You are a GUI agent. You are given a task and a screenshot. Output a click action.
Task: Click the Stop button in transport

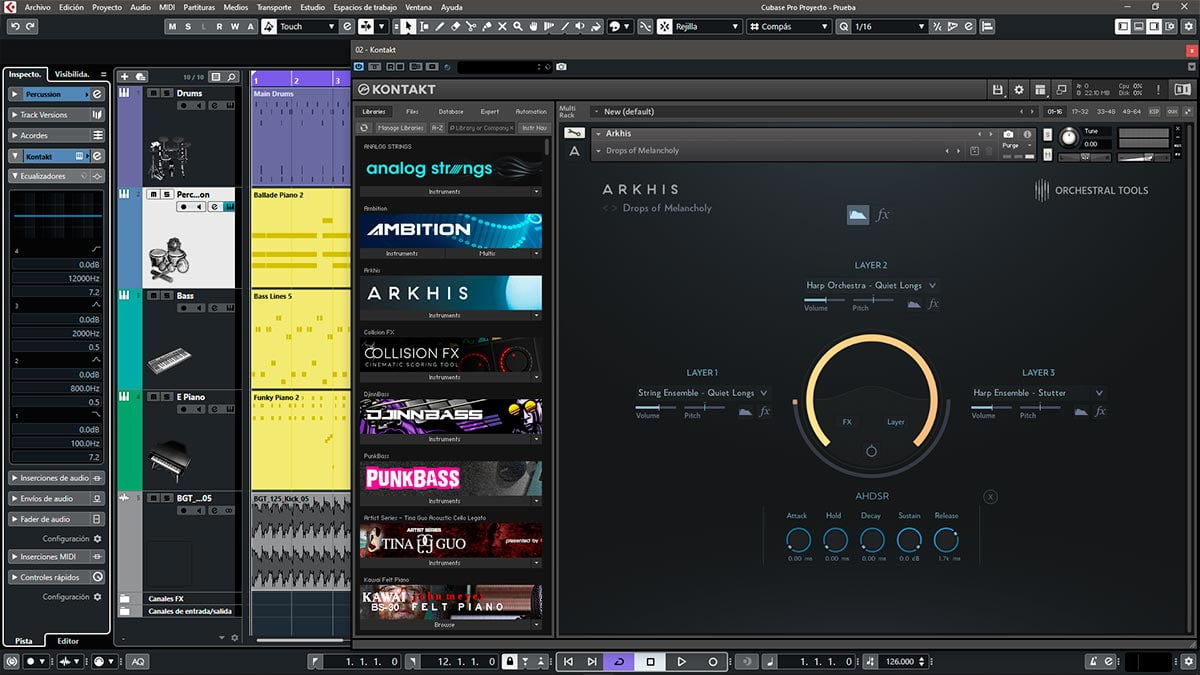coord(650,662)
